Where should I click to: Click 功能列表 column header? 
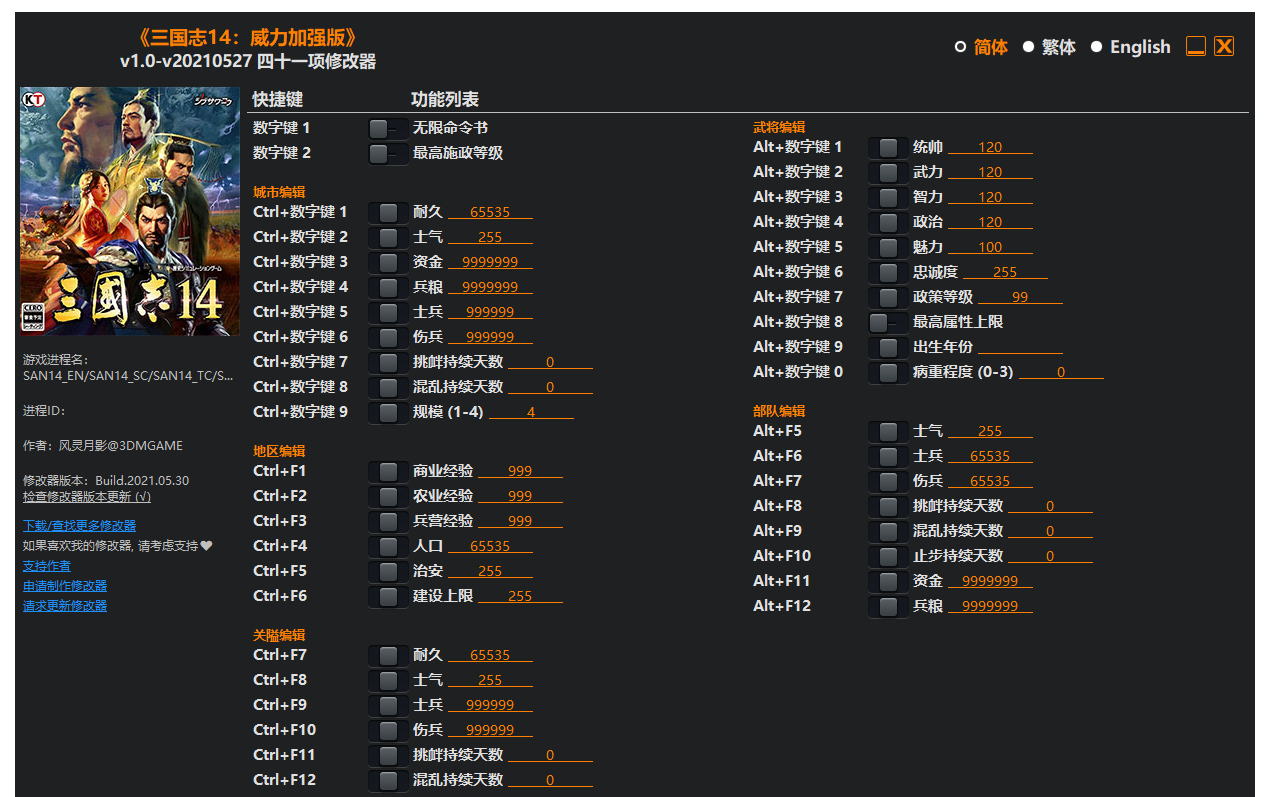445,99
